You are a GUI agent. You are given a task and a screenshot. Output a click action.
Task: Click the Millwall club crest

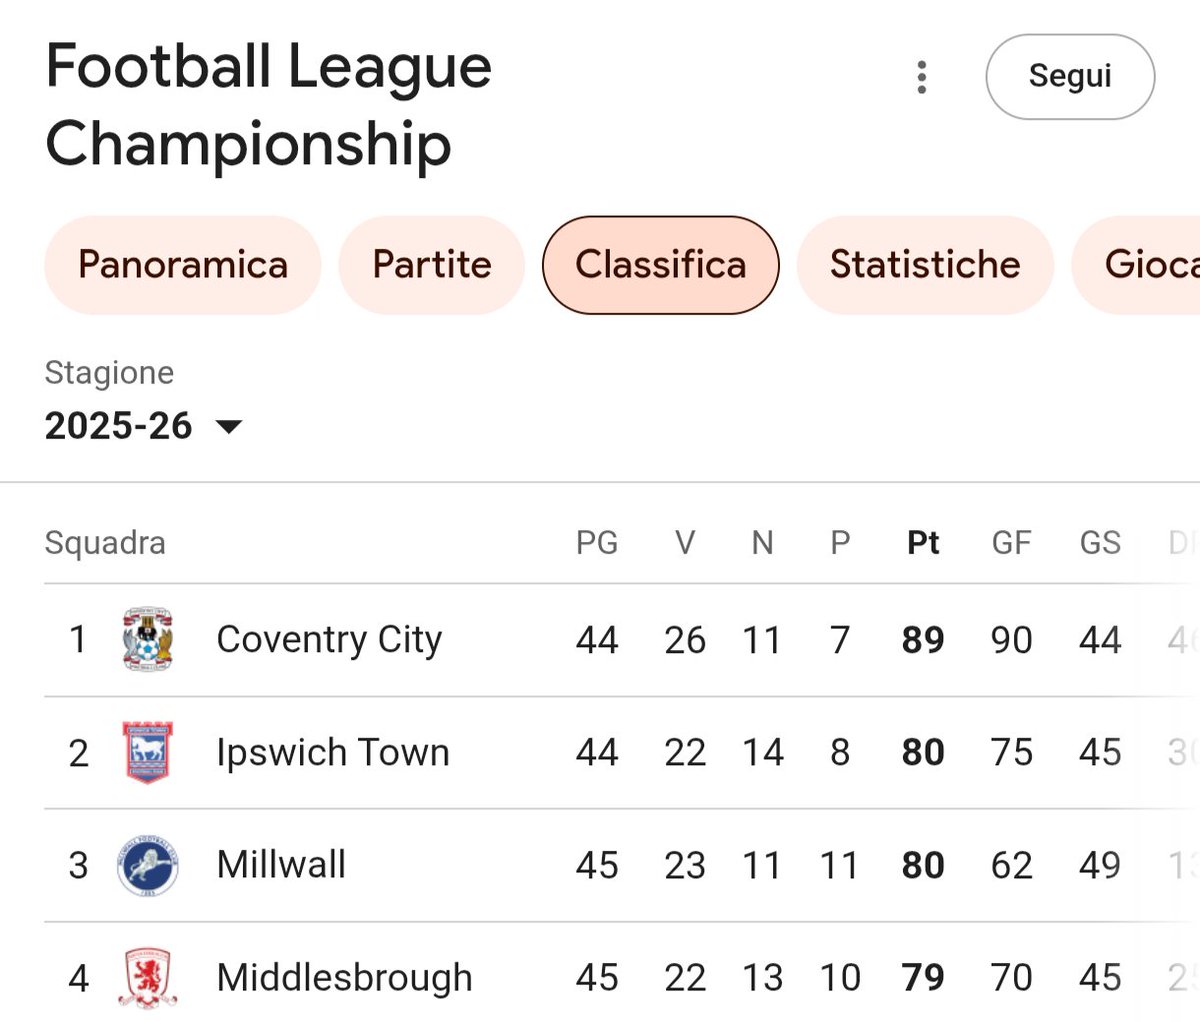(148, 865)
